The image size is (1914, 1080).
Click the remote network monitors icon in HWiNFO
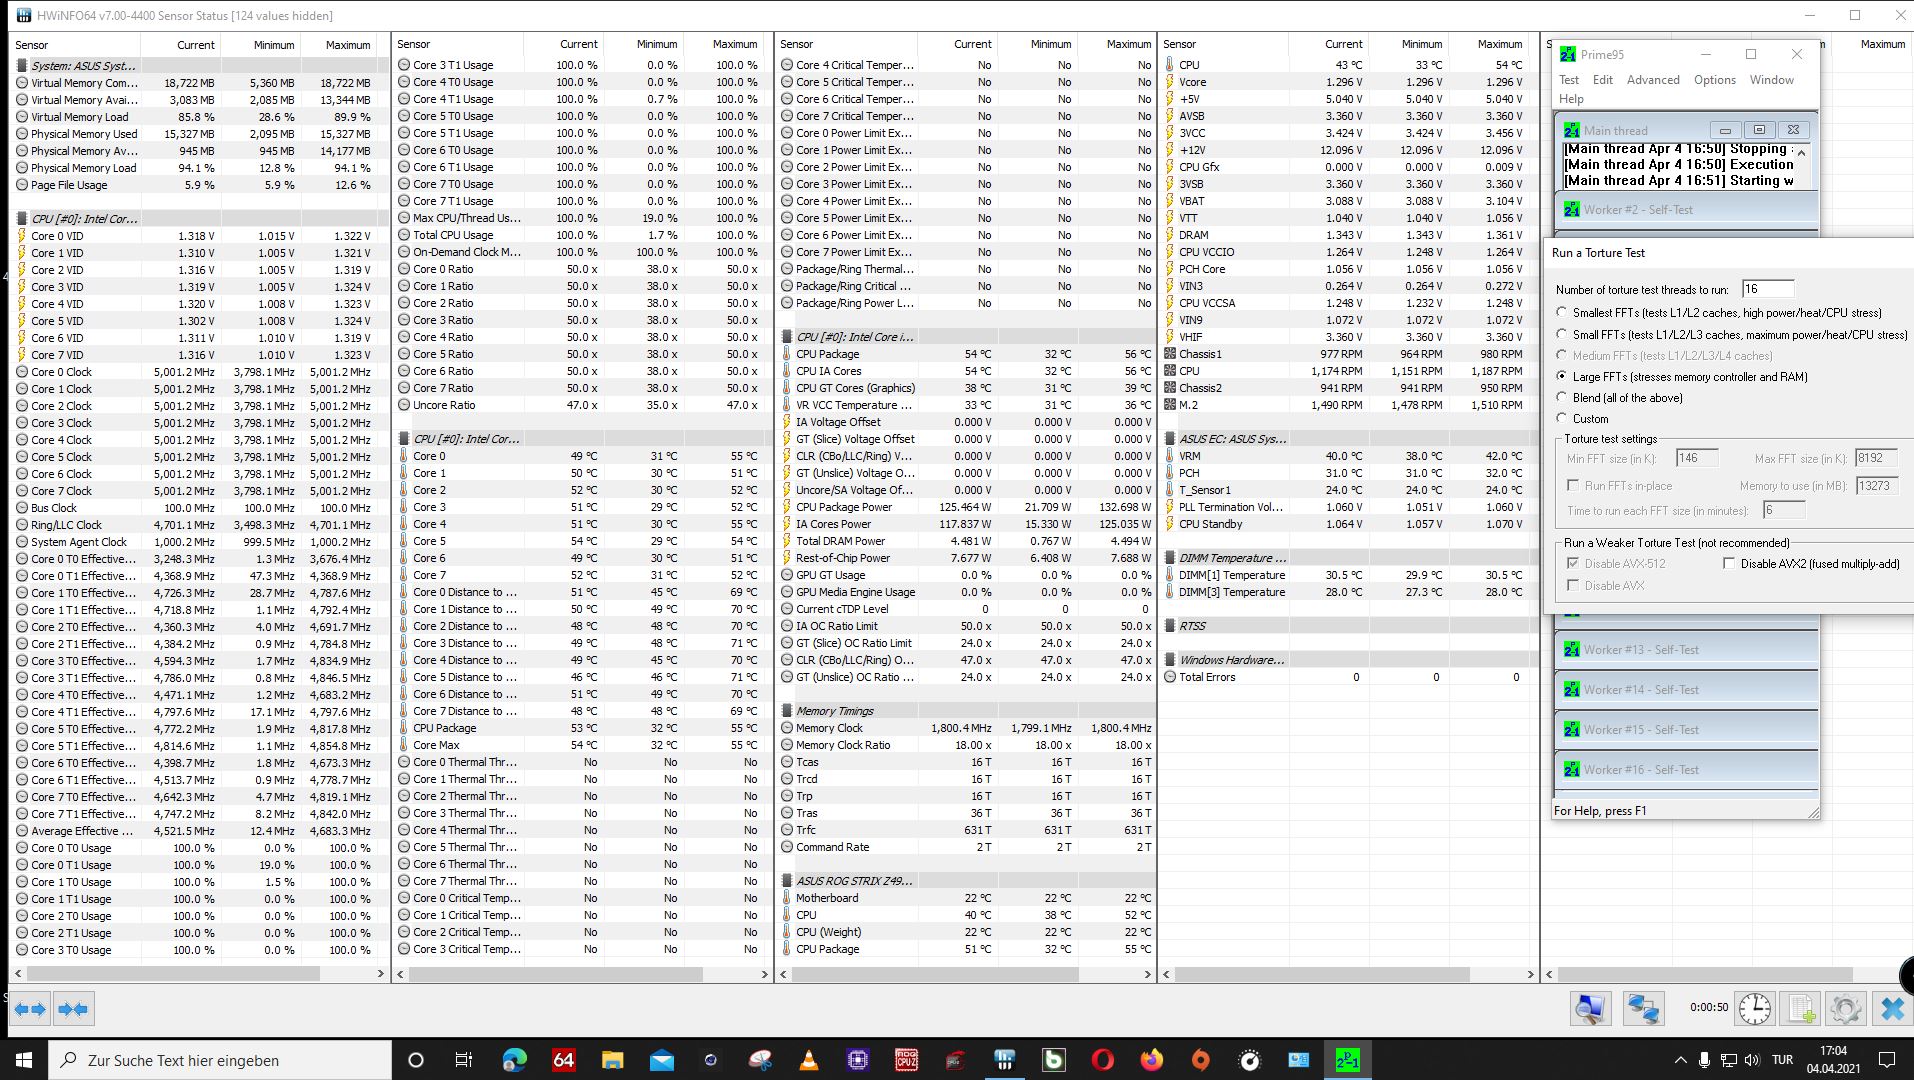point(1643,1008)
